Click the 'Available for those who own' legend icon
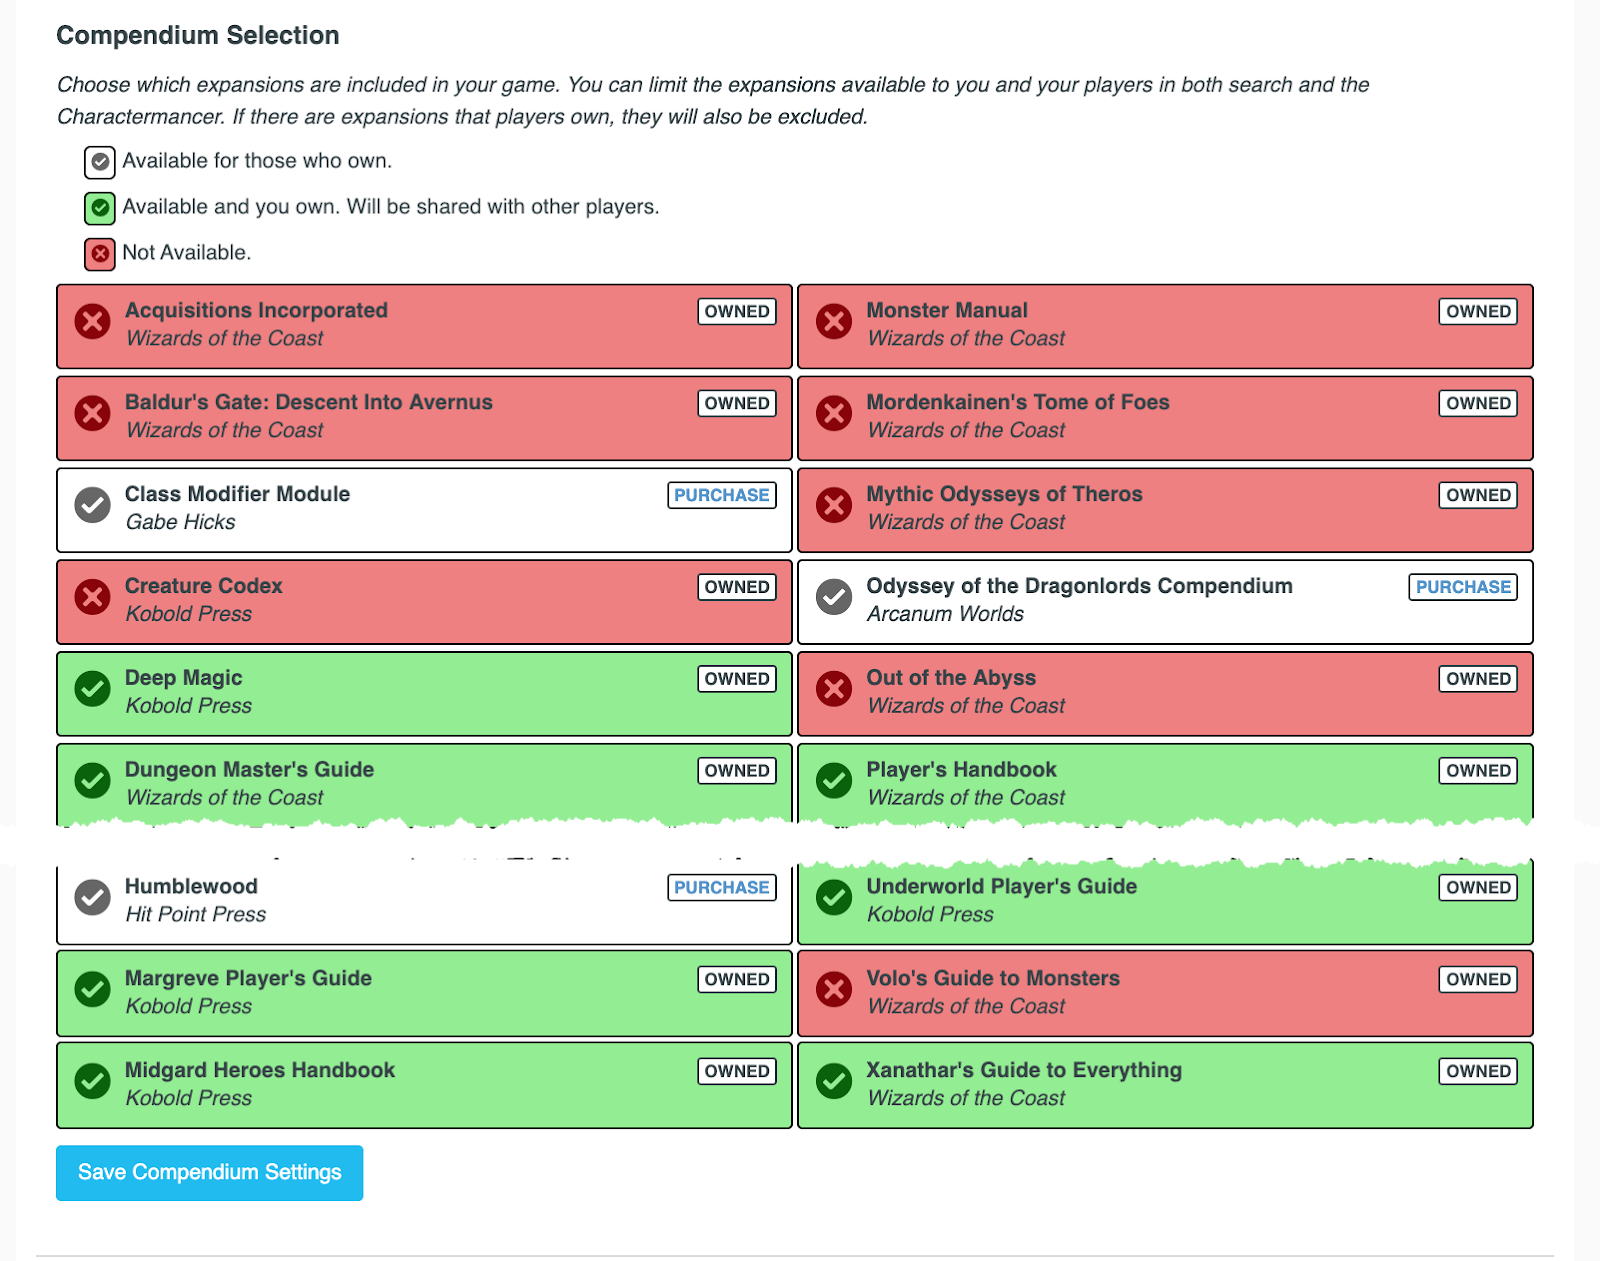This screenshot has width=1600, height=1261. pyautogui.click(x=100, y=161)
